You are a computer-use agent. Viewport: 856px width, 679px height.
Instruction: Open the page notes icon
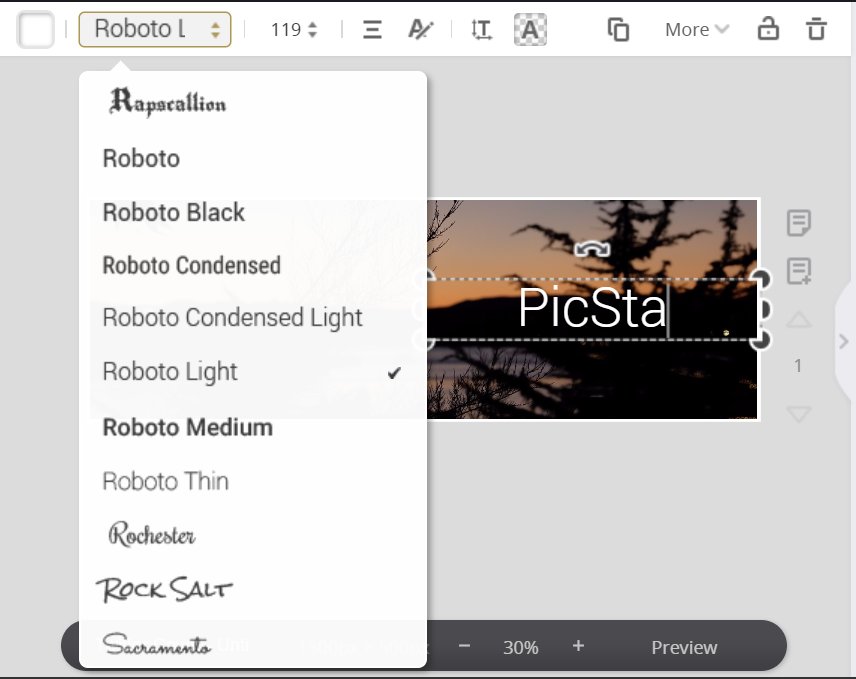798,223
